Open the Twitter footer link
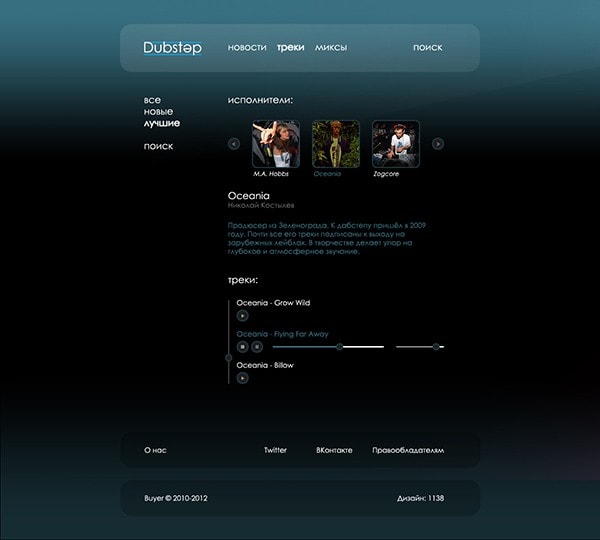This screenshot has height=540, width=600. [x=275, y=450]
